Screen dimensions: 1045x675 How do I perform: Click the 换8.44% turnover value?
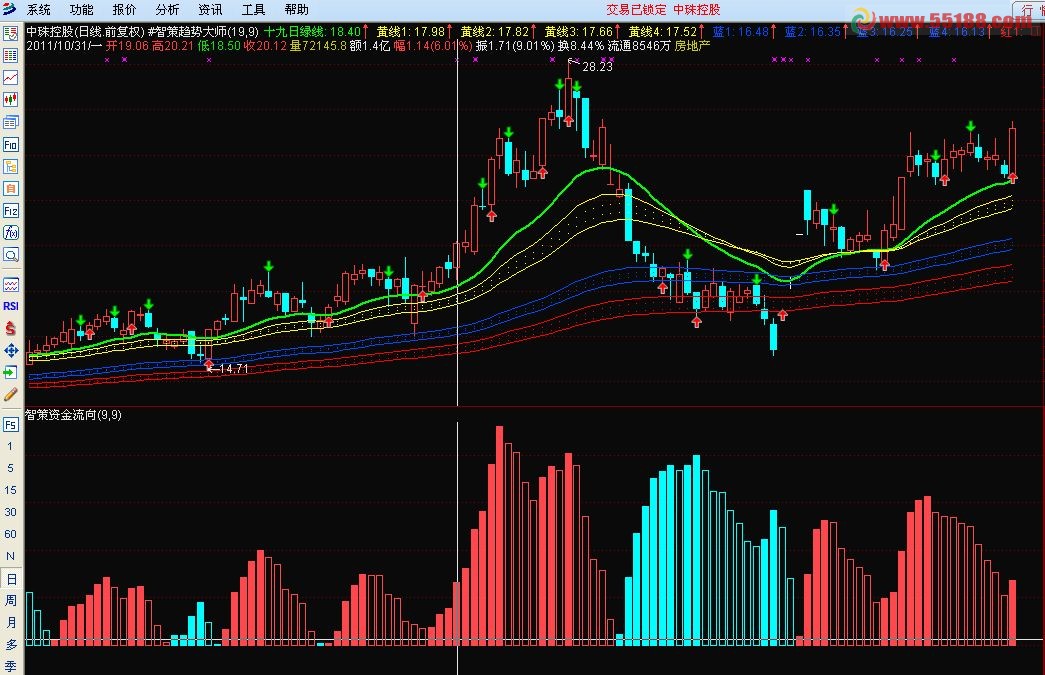point(580,46)
